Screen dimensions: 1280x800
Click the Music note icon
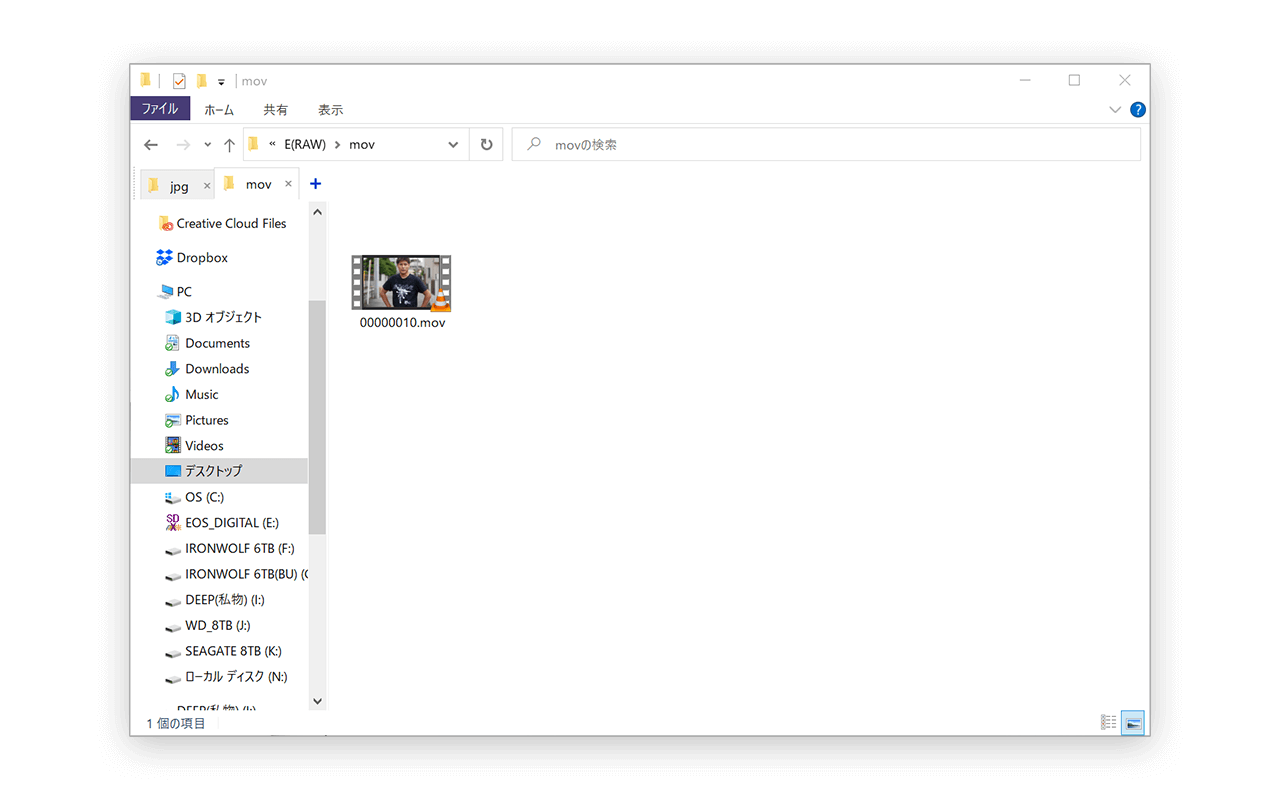point(173,395)
